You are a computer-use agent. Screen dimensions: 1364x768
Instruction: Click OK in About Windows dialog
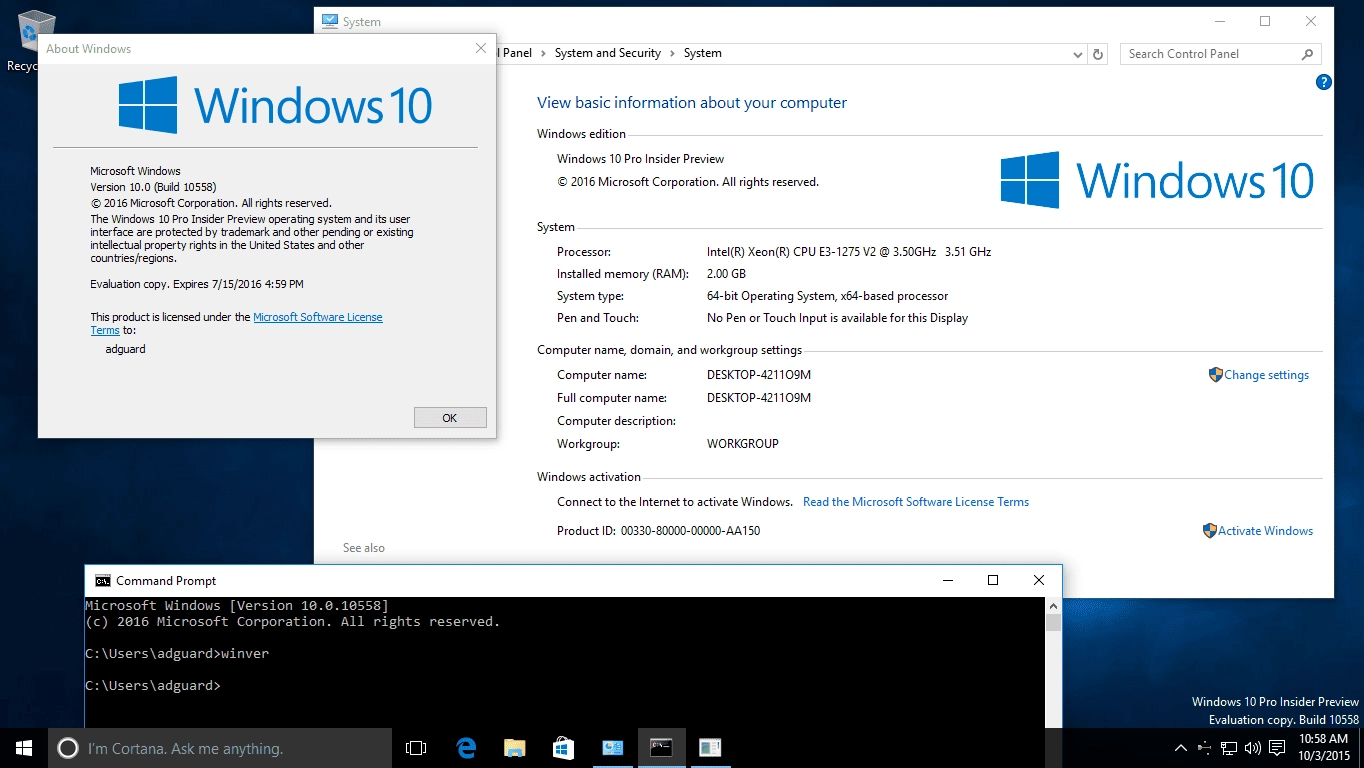point(450,418)
